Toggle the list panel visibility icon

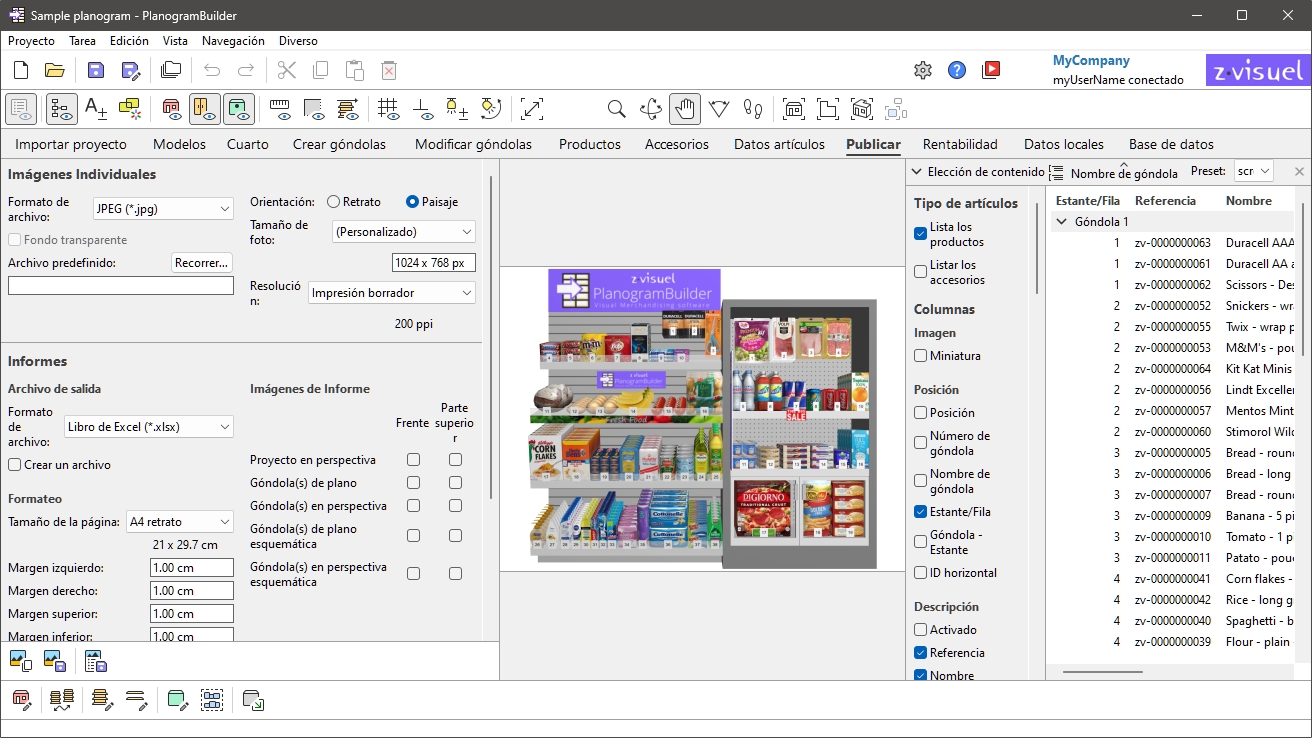(22, 108)
